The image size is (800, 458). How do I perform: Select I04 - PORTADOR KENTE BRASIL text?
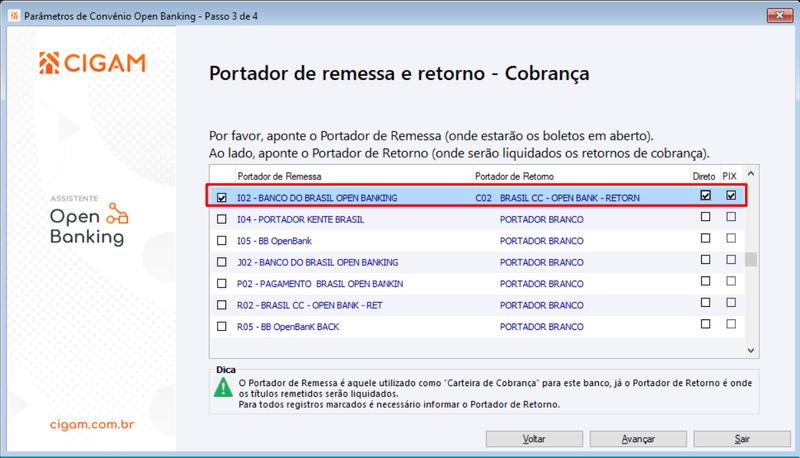coord(301,219)
